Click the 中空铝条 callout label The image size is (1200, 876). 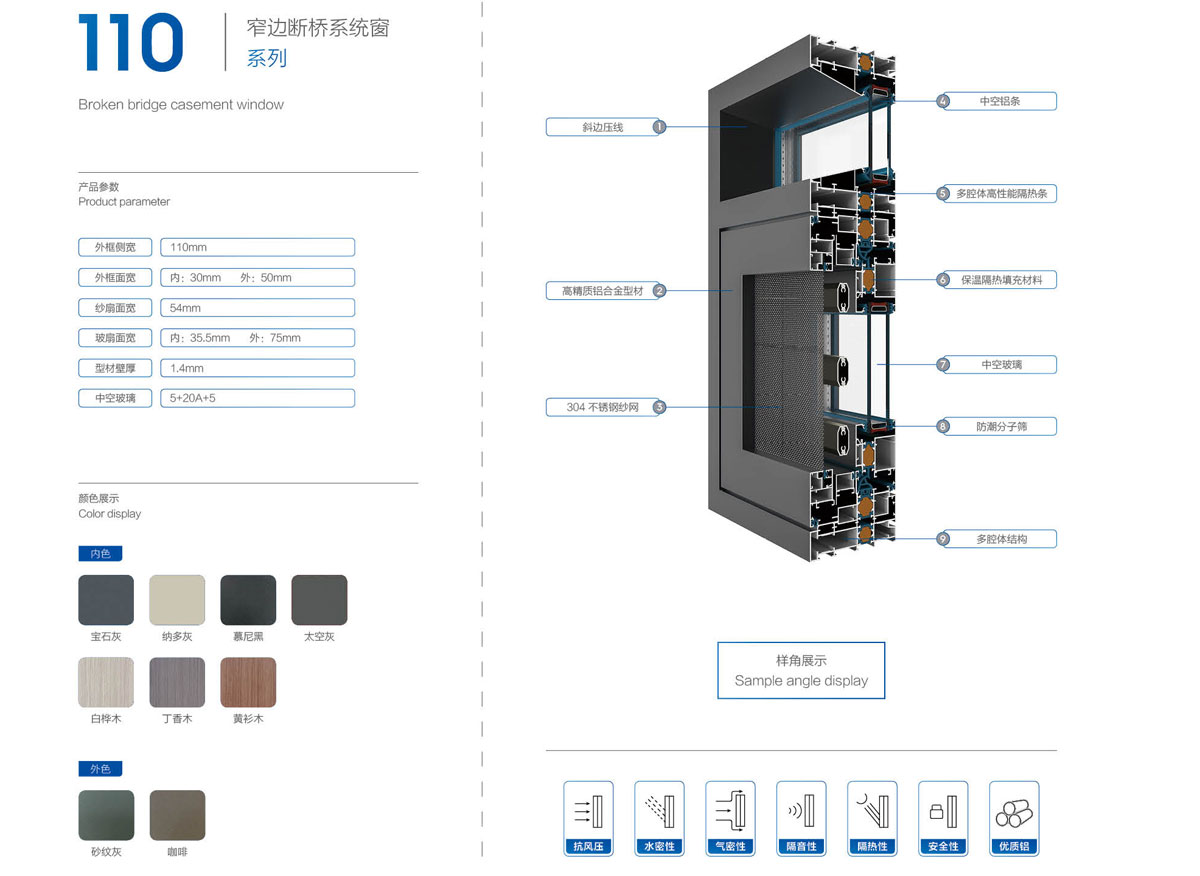pyautogui.click(x=1000, y=101)
